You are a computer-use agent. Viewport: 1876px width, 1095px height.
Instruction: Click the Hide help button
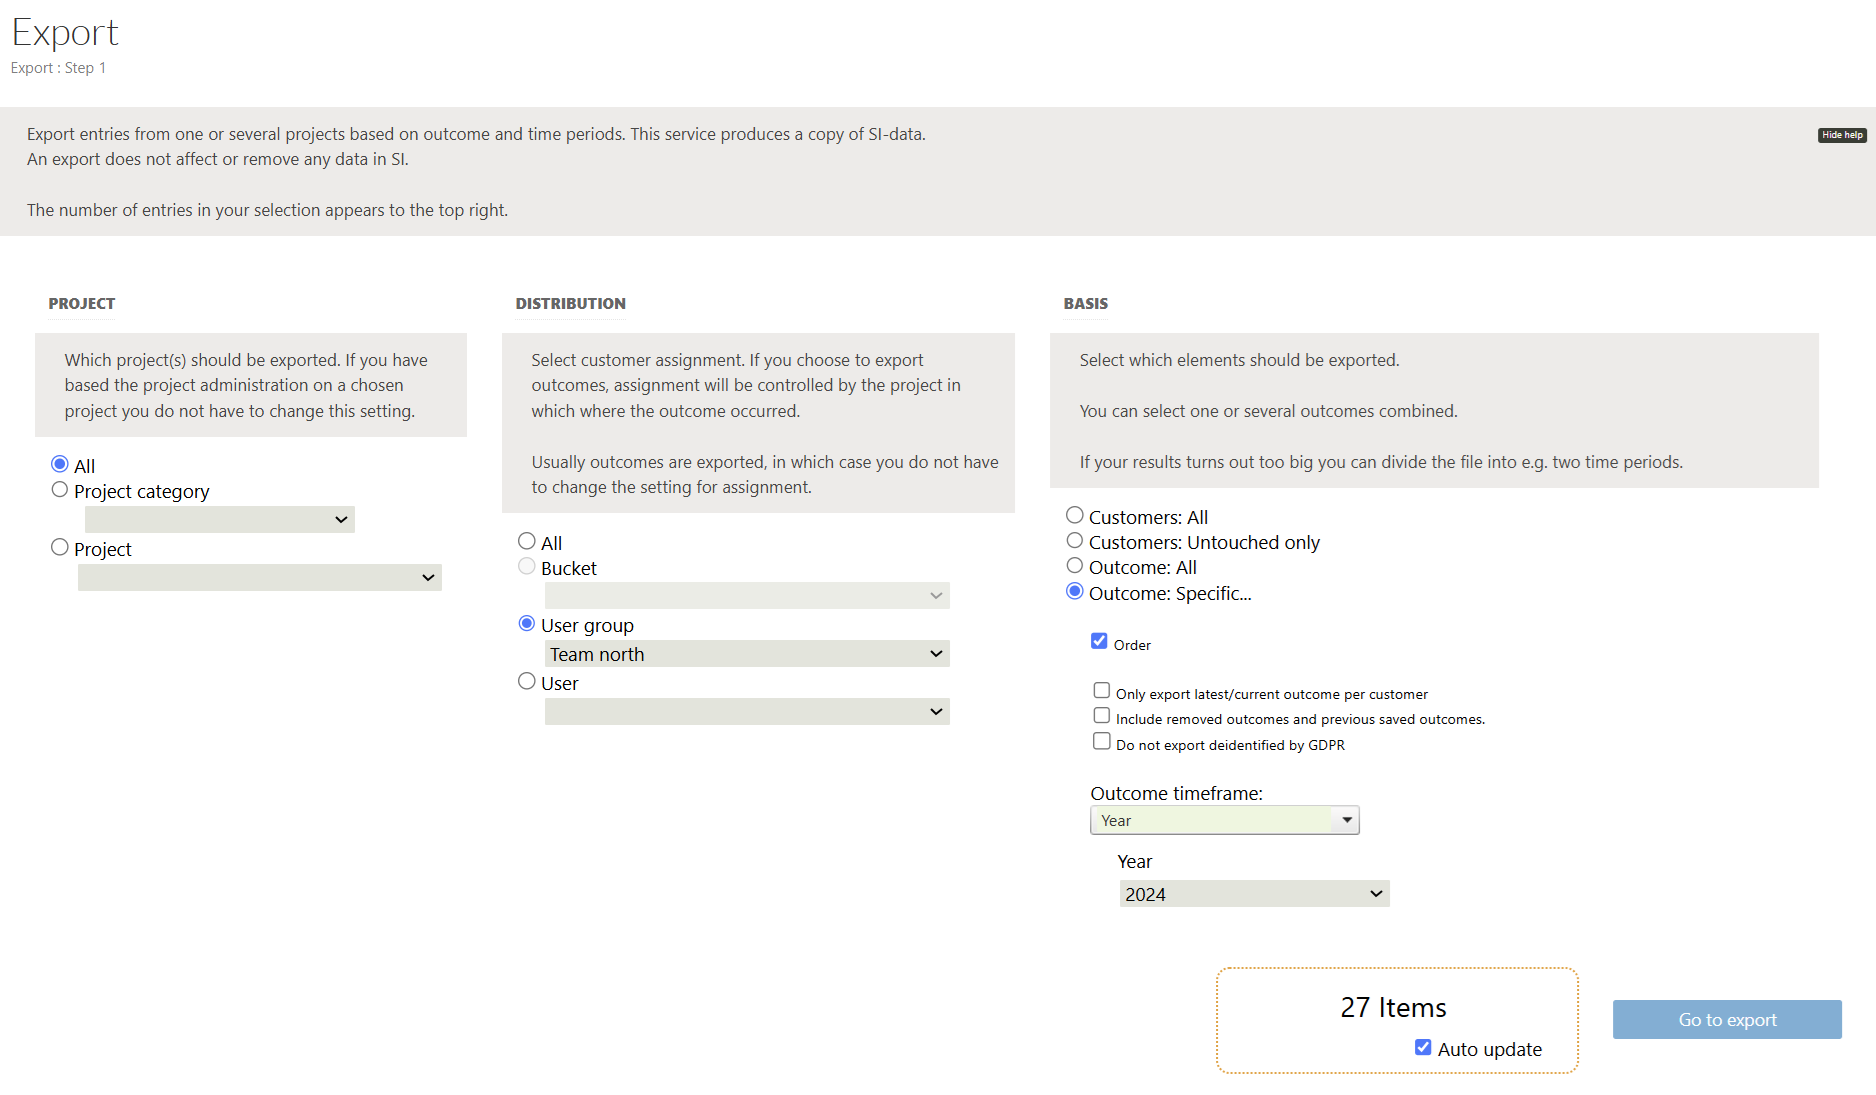(x=1841, y=135)
